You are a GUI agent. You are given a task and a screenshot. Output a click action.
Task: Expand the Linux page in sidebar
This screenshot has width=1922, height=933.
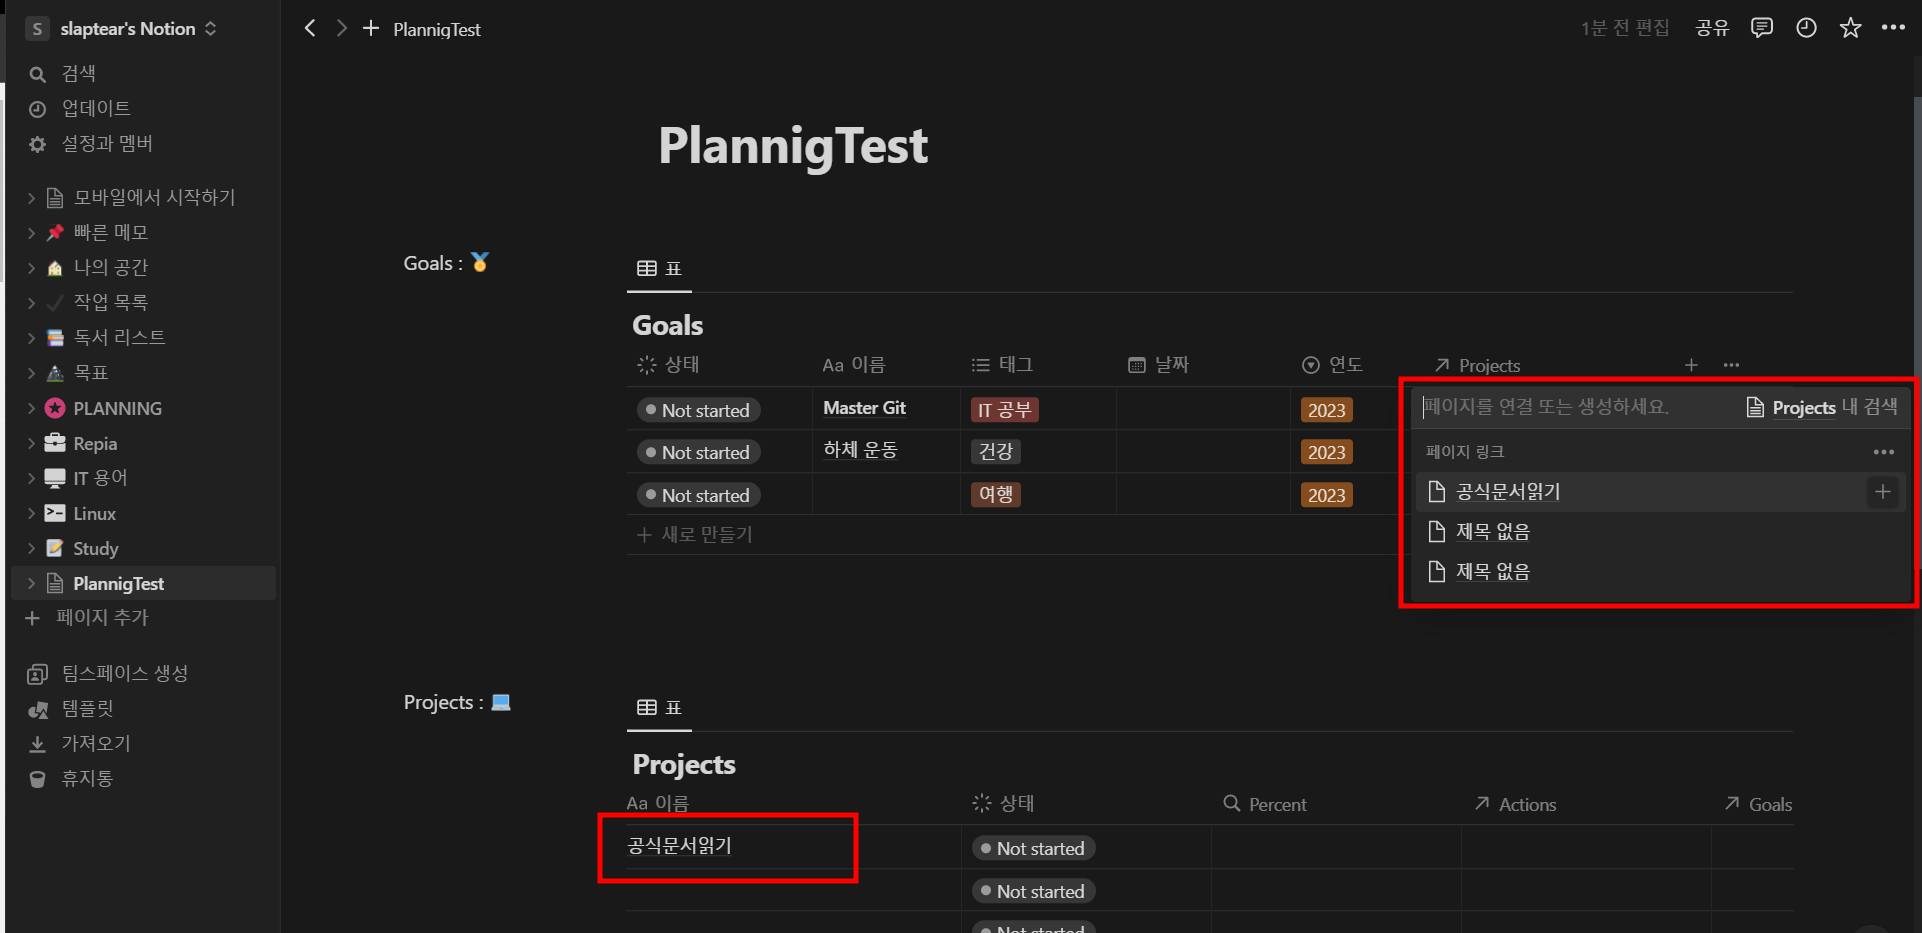click(31, 513)
